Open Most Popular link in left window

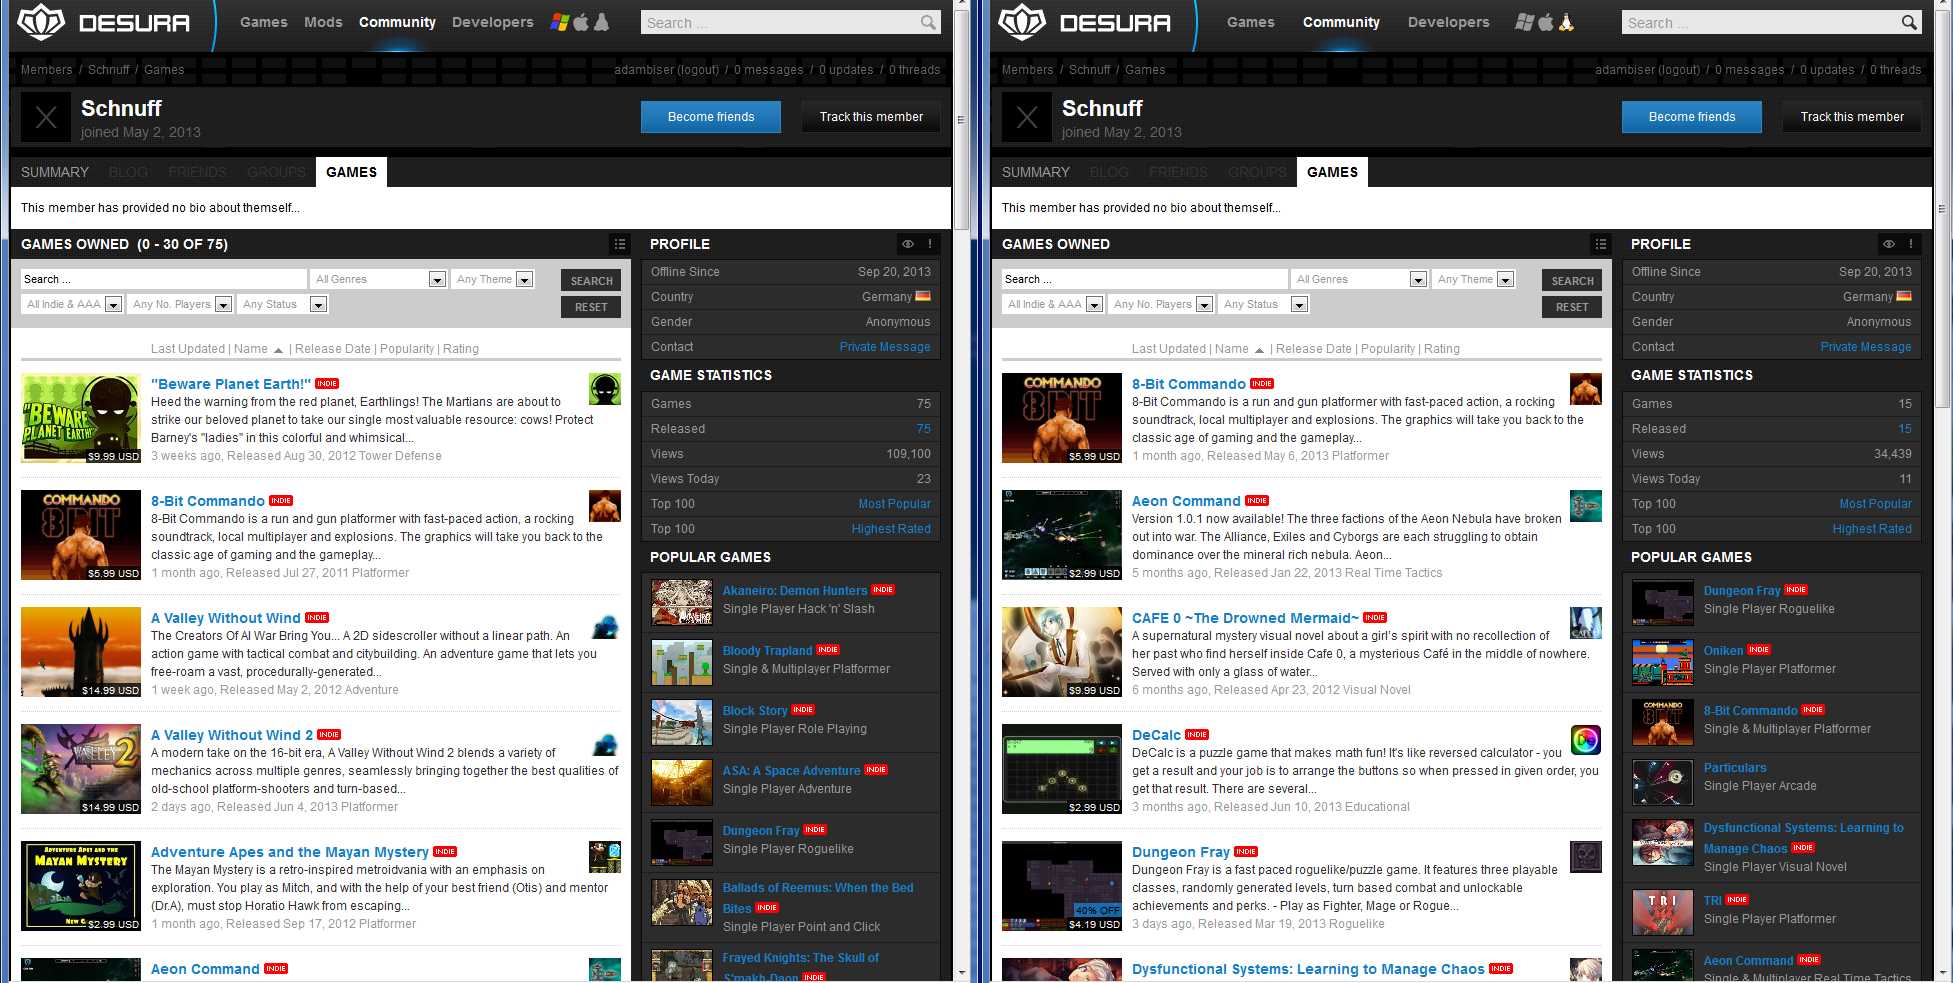[894, 504]
